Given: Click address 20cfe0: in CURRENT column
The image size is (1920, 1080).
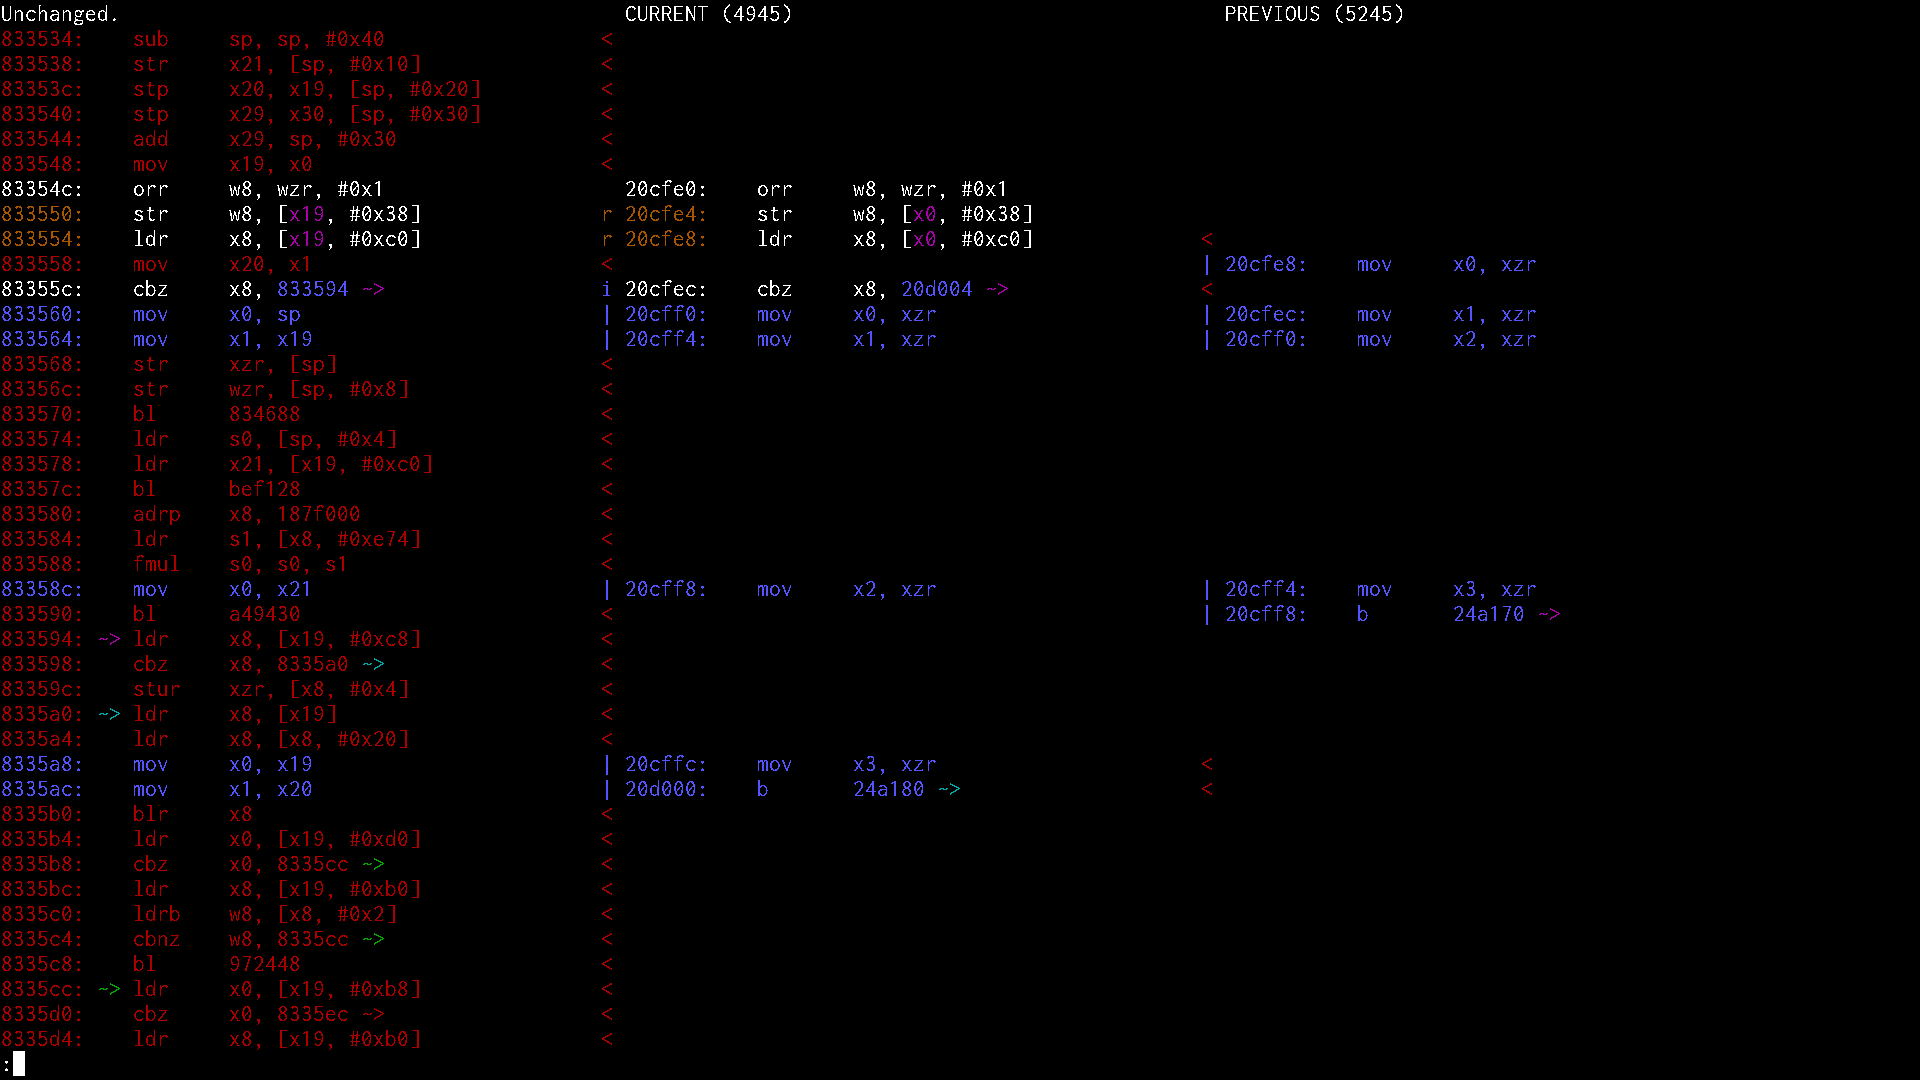Looking at the screenshot, I should [x=666, y=189].
